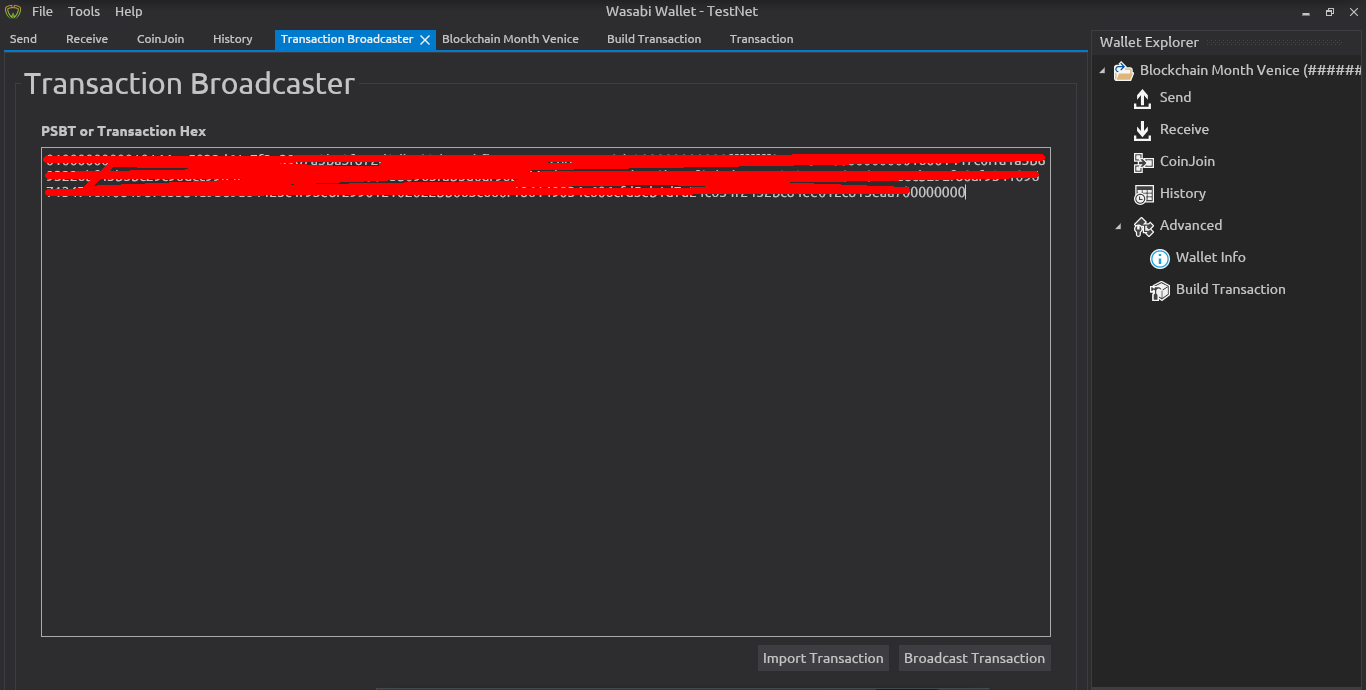Click the Wallet Info blue info icon

[x=1160, y=259]
